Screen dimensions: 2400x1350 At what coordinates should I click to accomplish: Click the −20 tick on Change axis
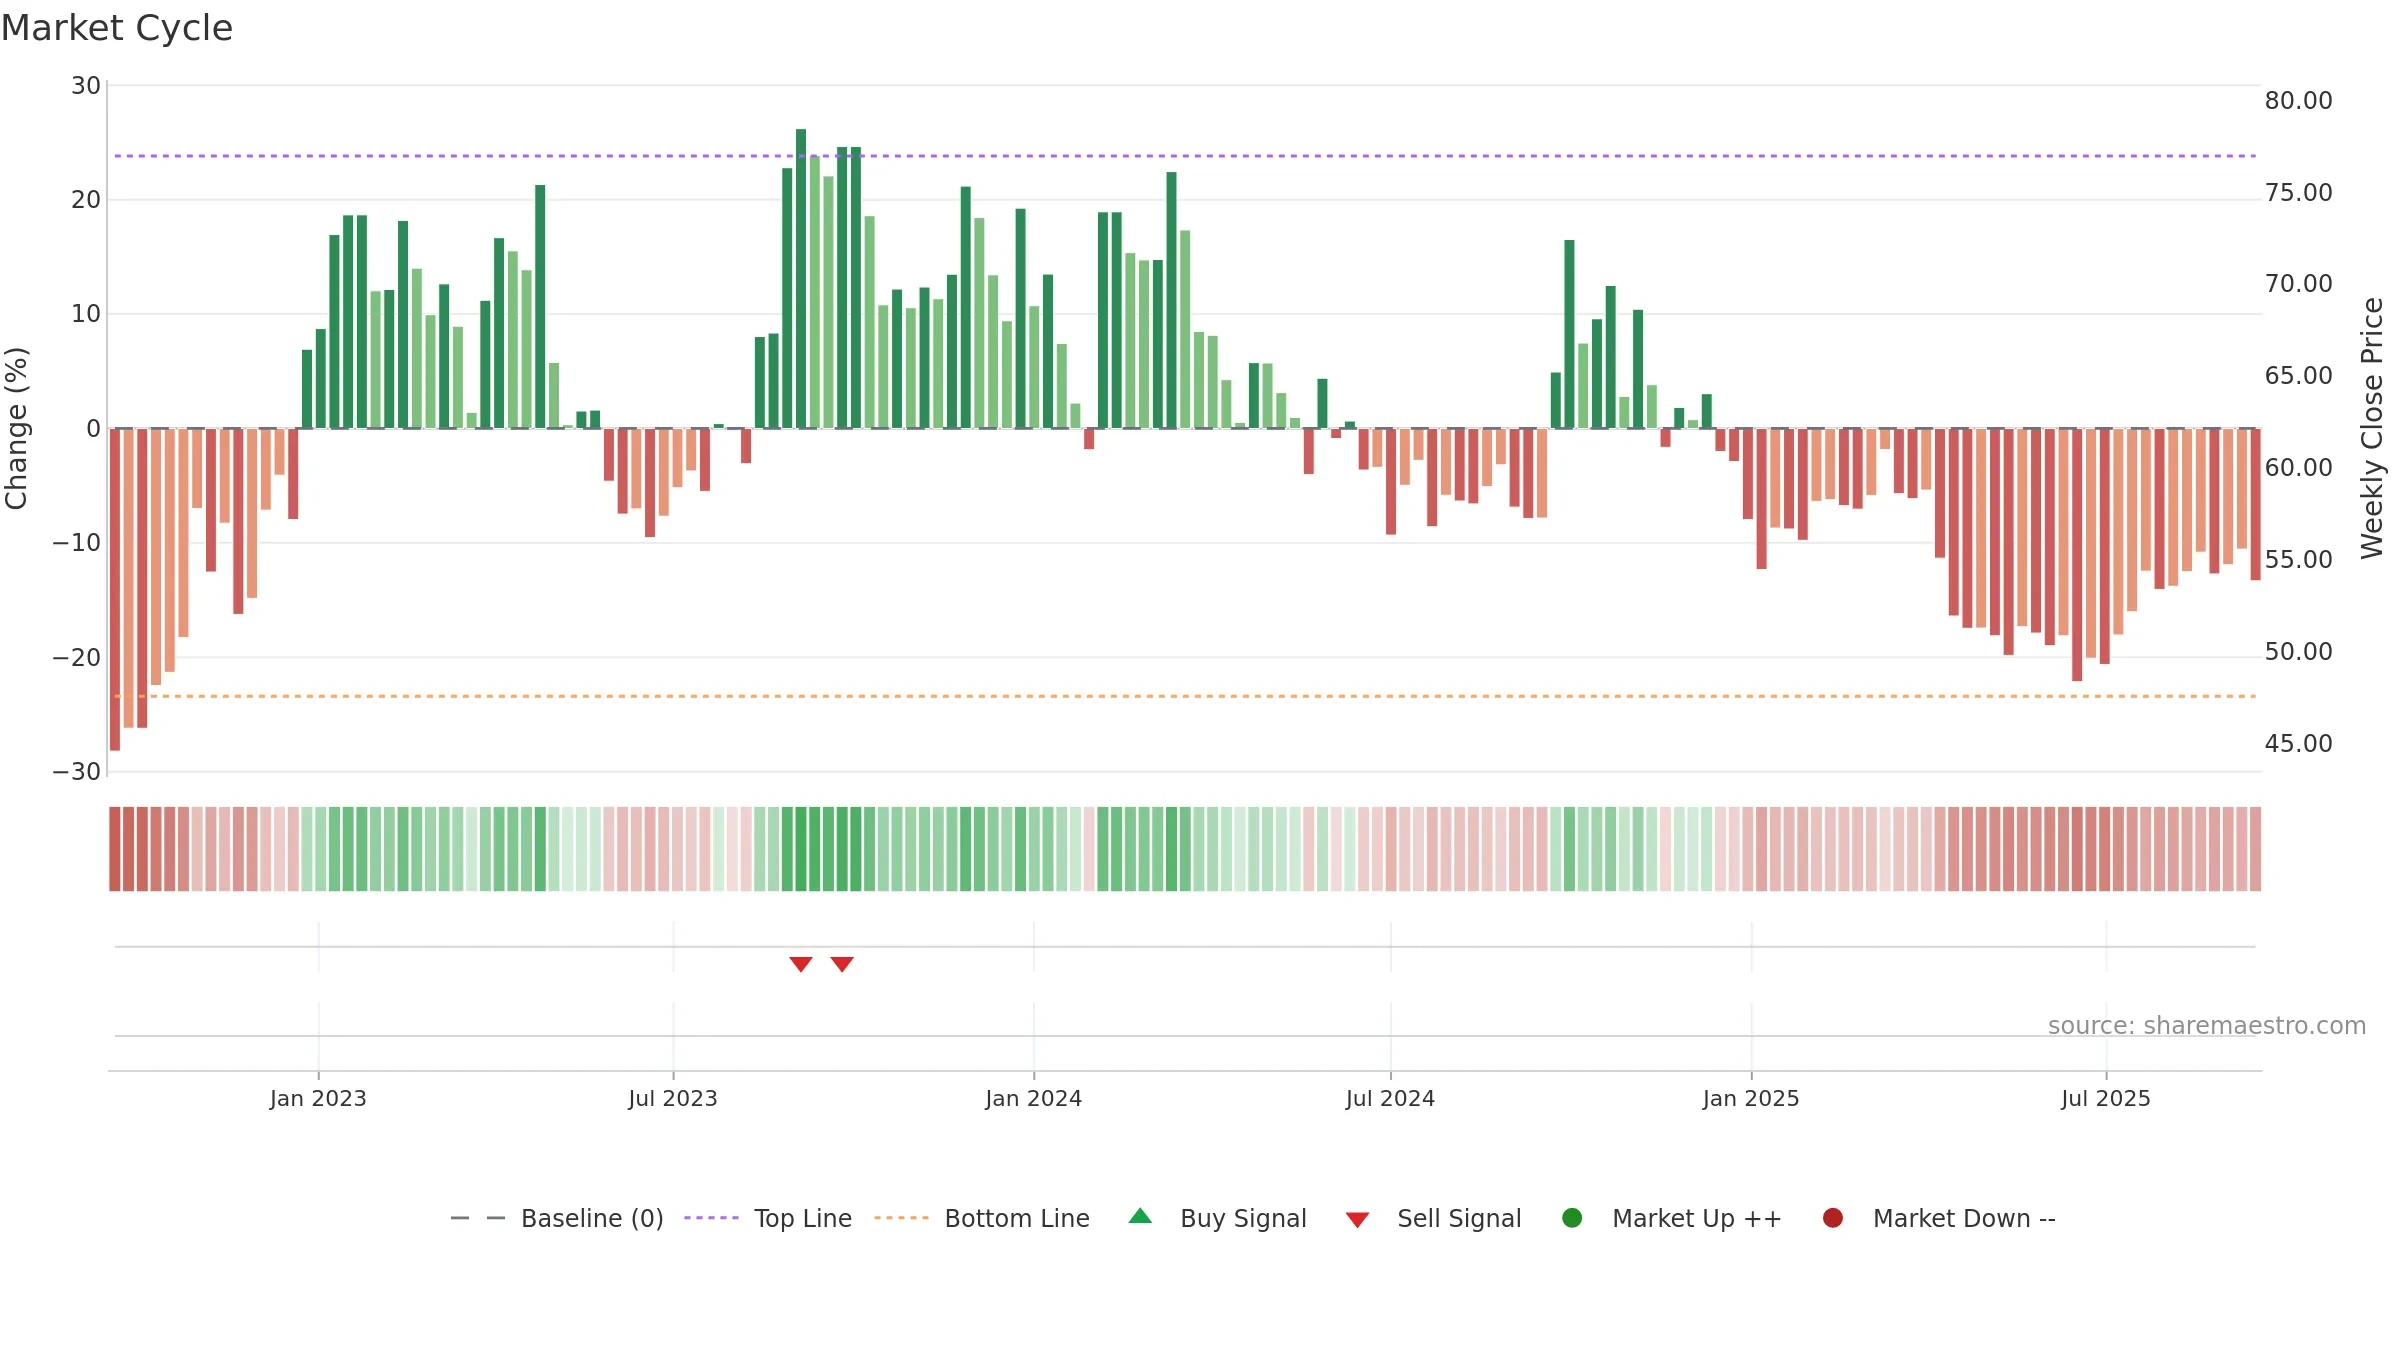77,657
